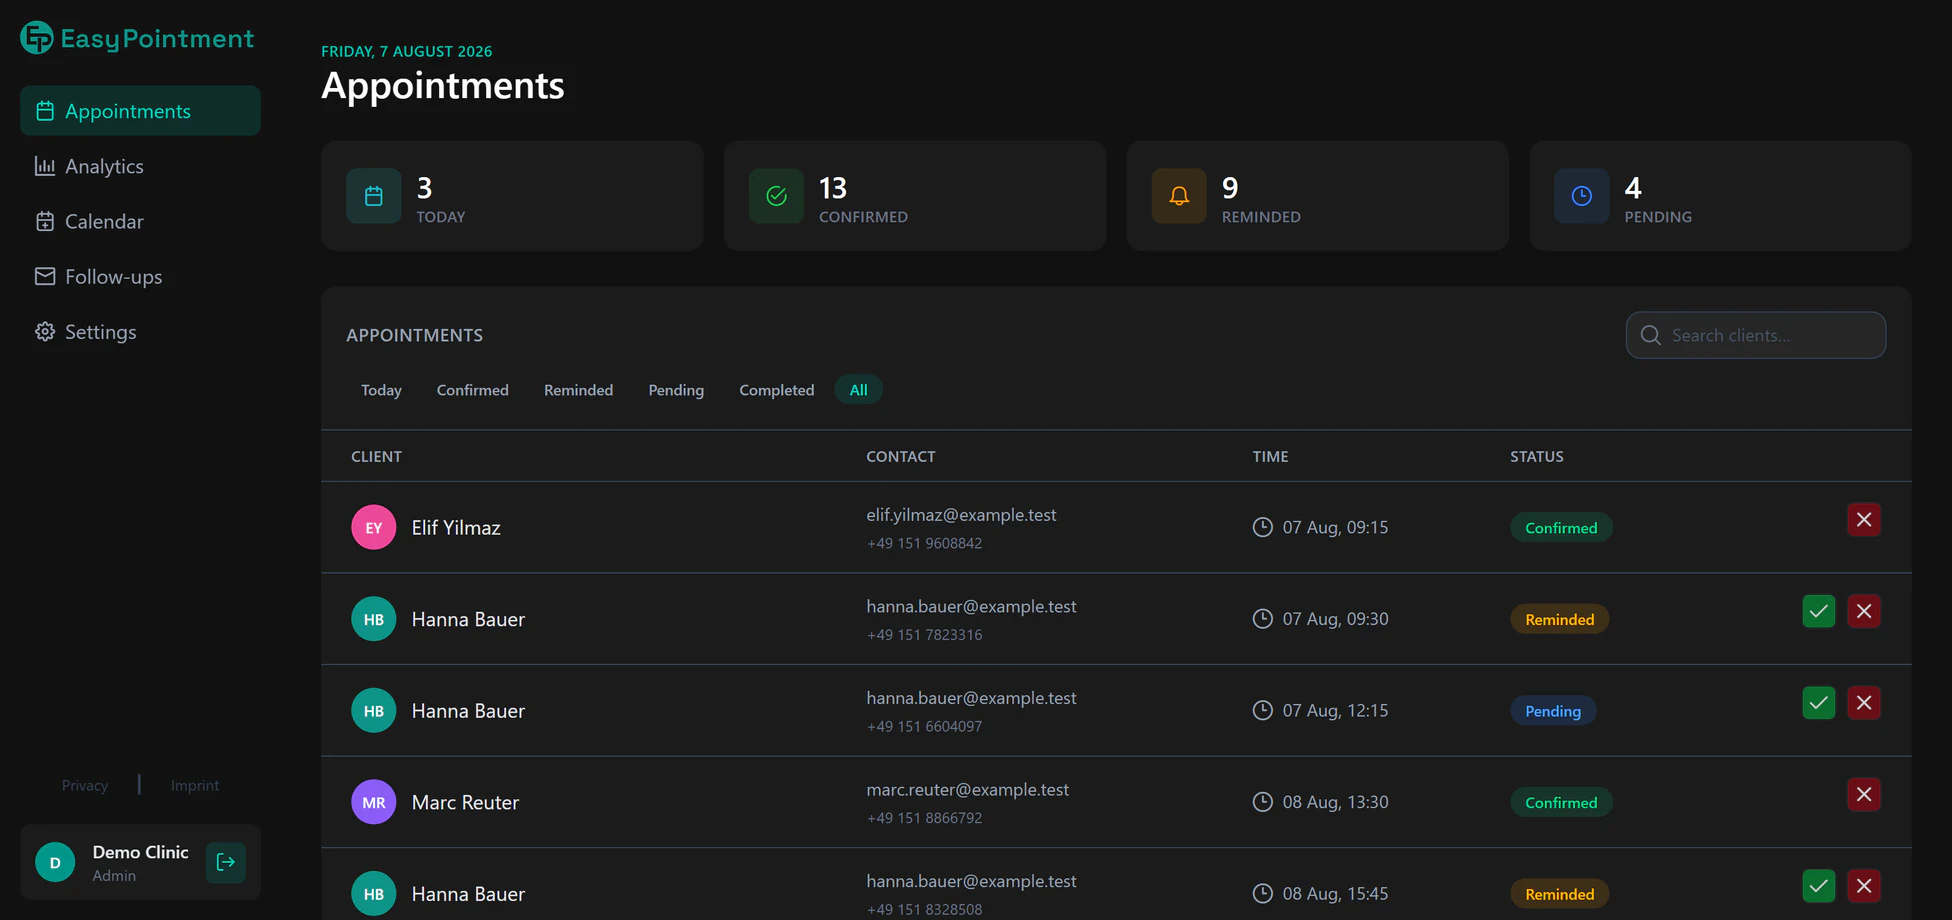The width and height of the screenshot is (1952, 920).
Task: Select the All filter tab
Action: 858,390
